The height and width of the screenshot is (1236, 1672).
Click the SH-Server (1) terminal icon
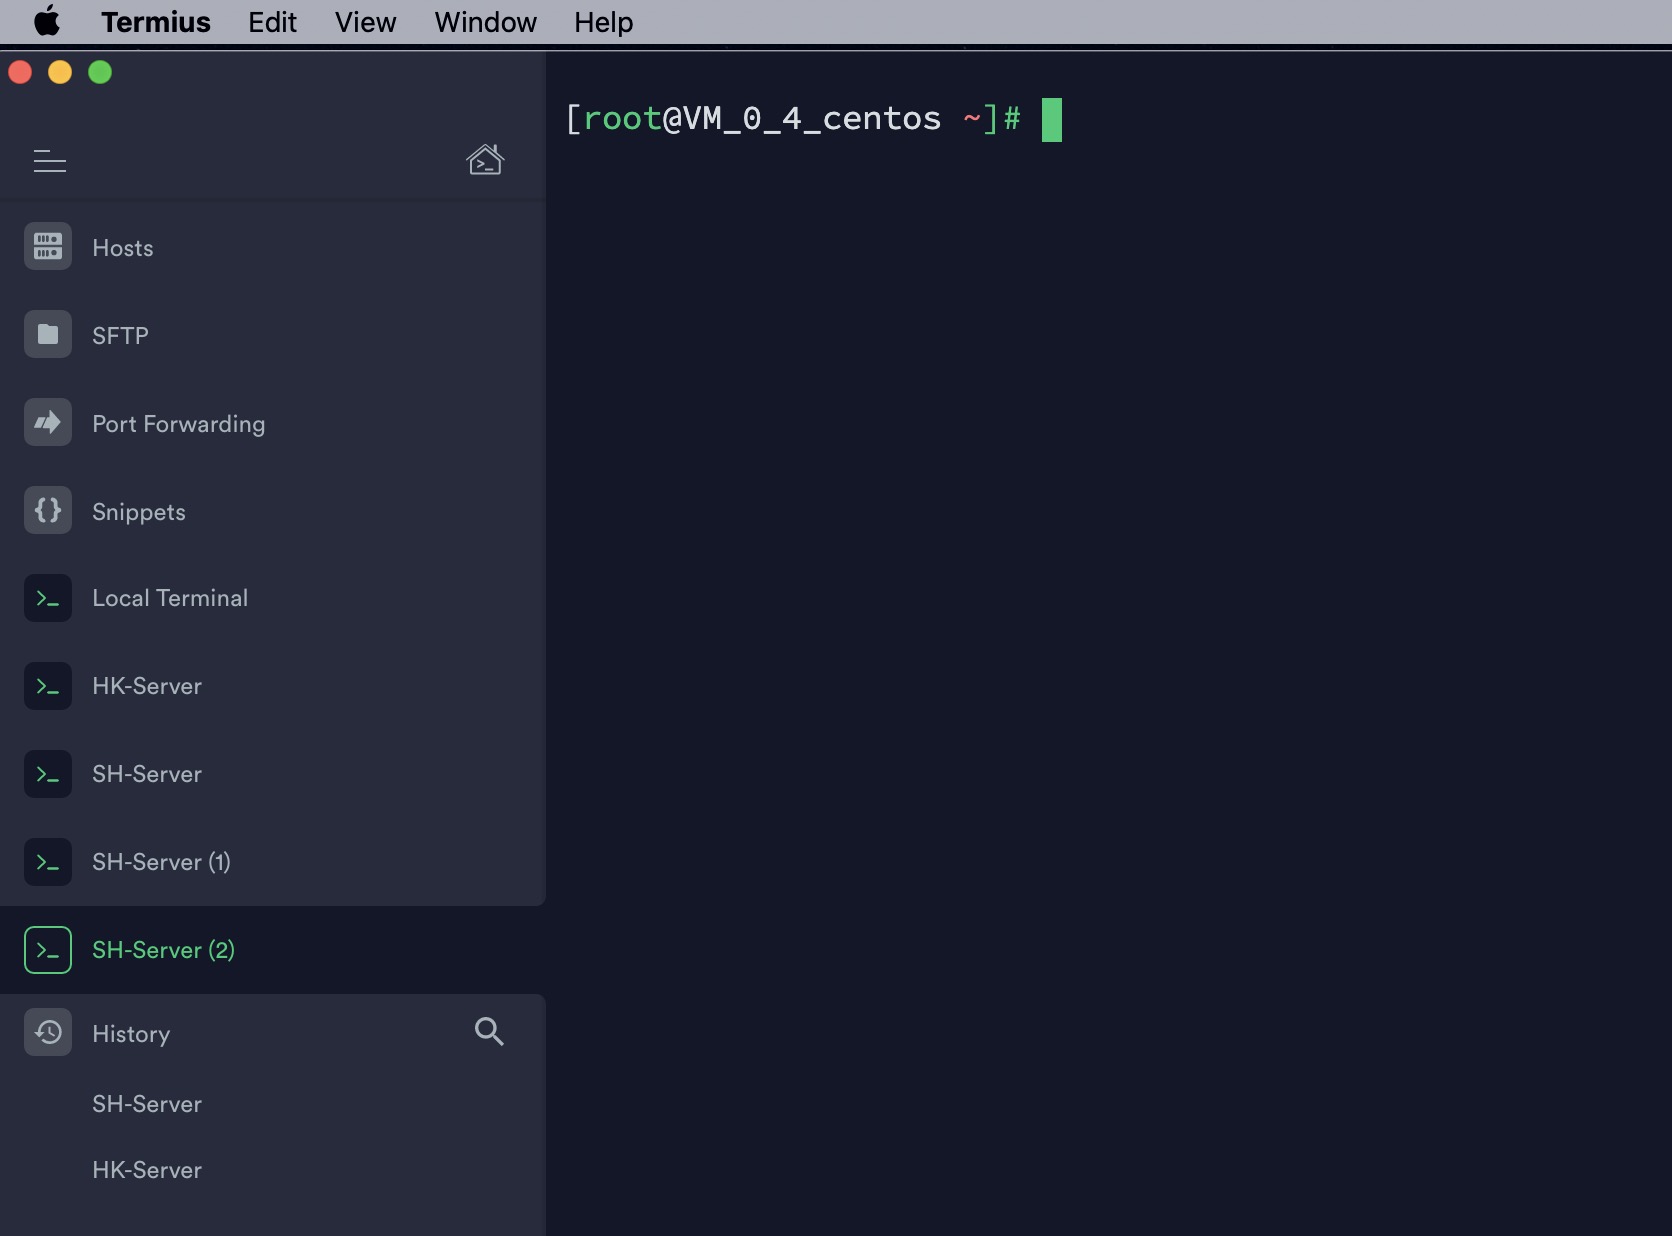[48, 862]
